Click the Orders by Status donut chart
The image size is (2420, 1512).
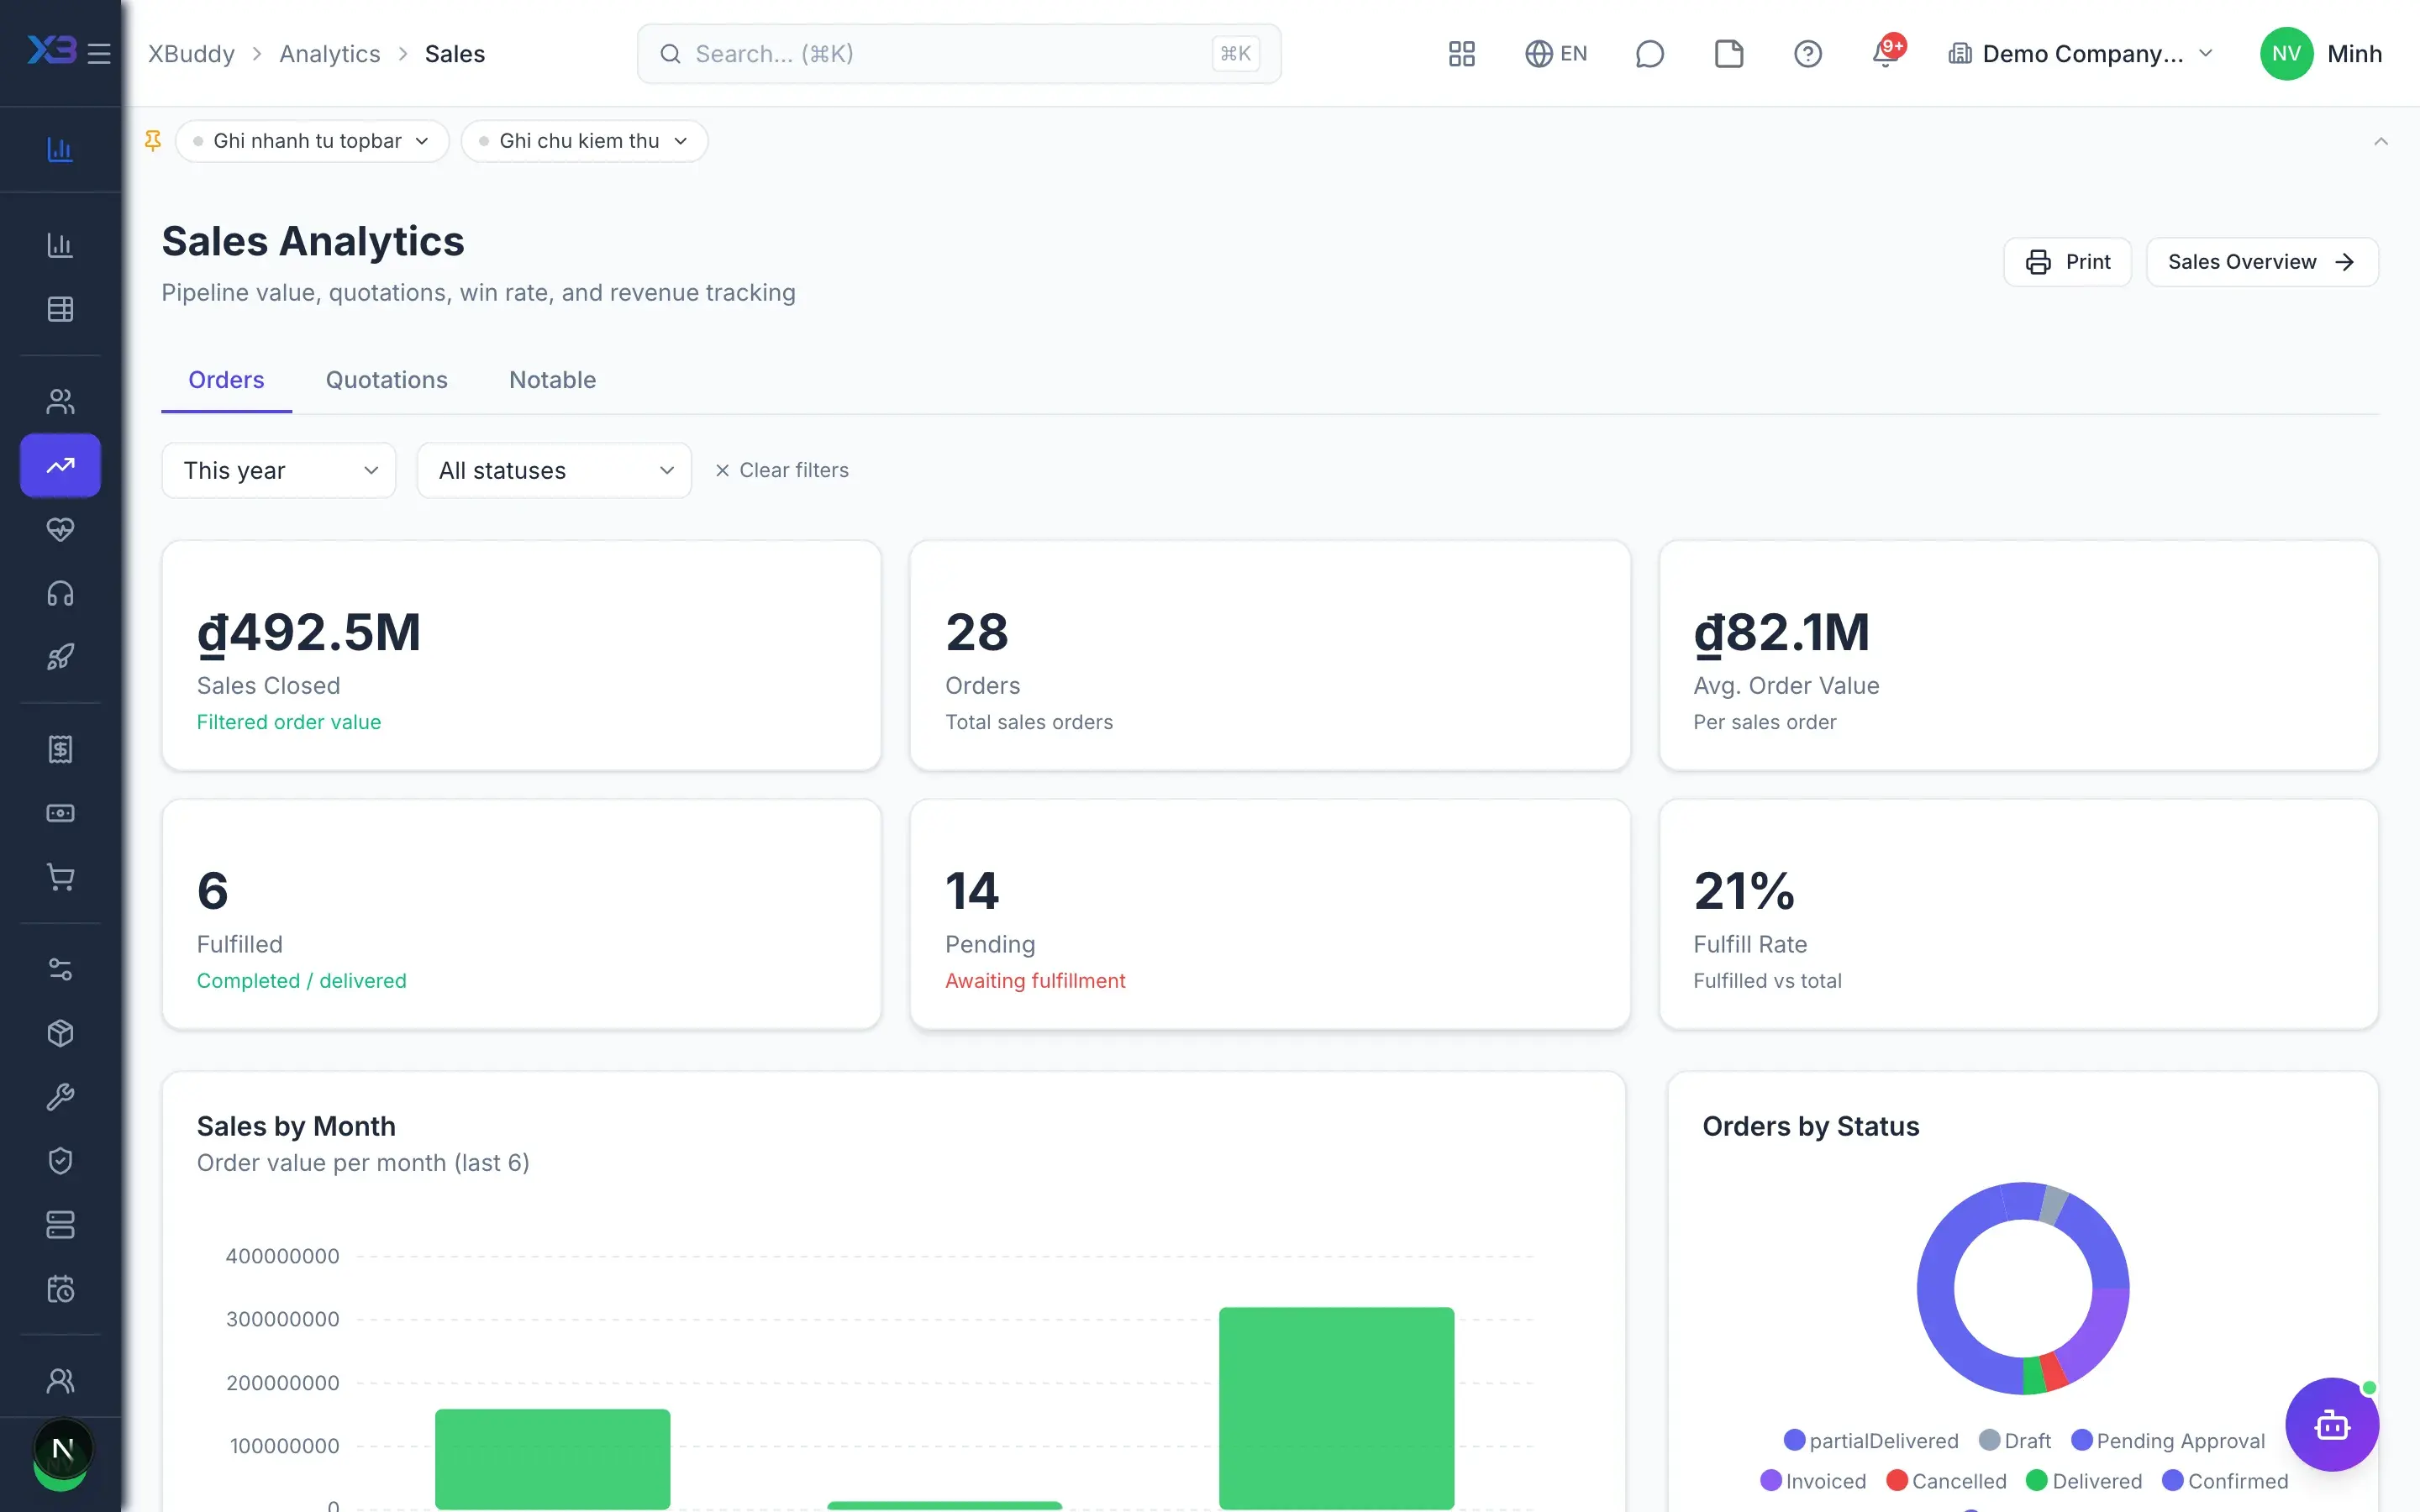point(2022,1288)
